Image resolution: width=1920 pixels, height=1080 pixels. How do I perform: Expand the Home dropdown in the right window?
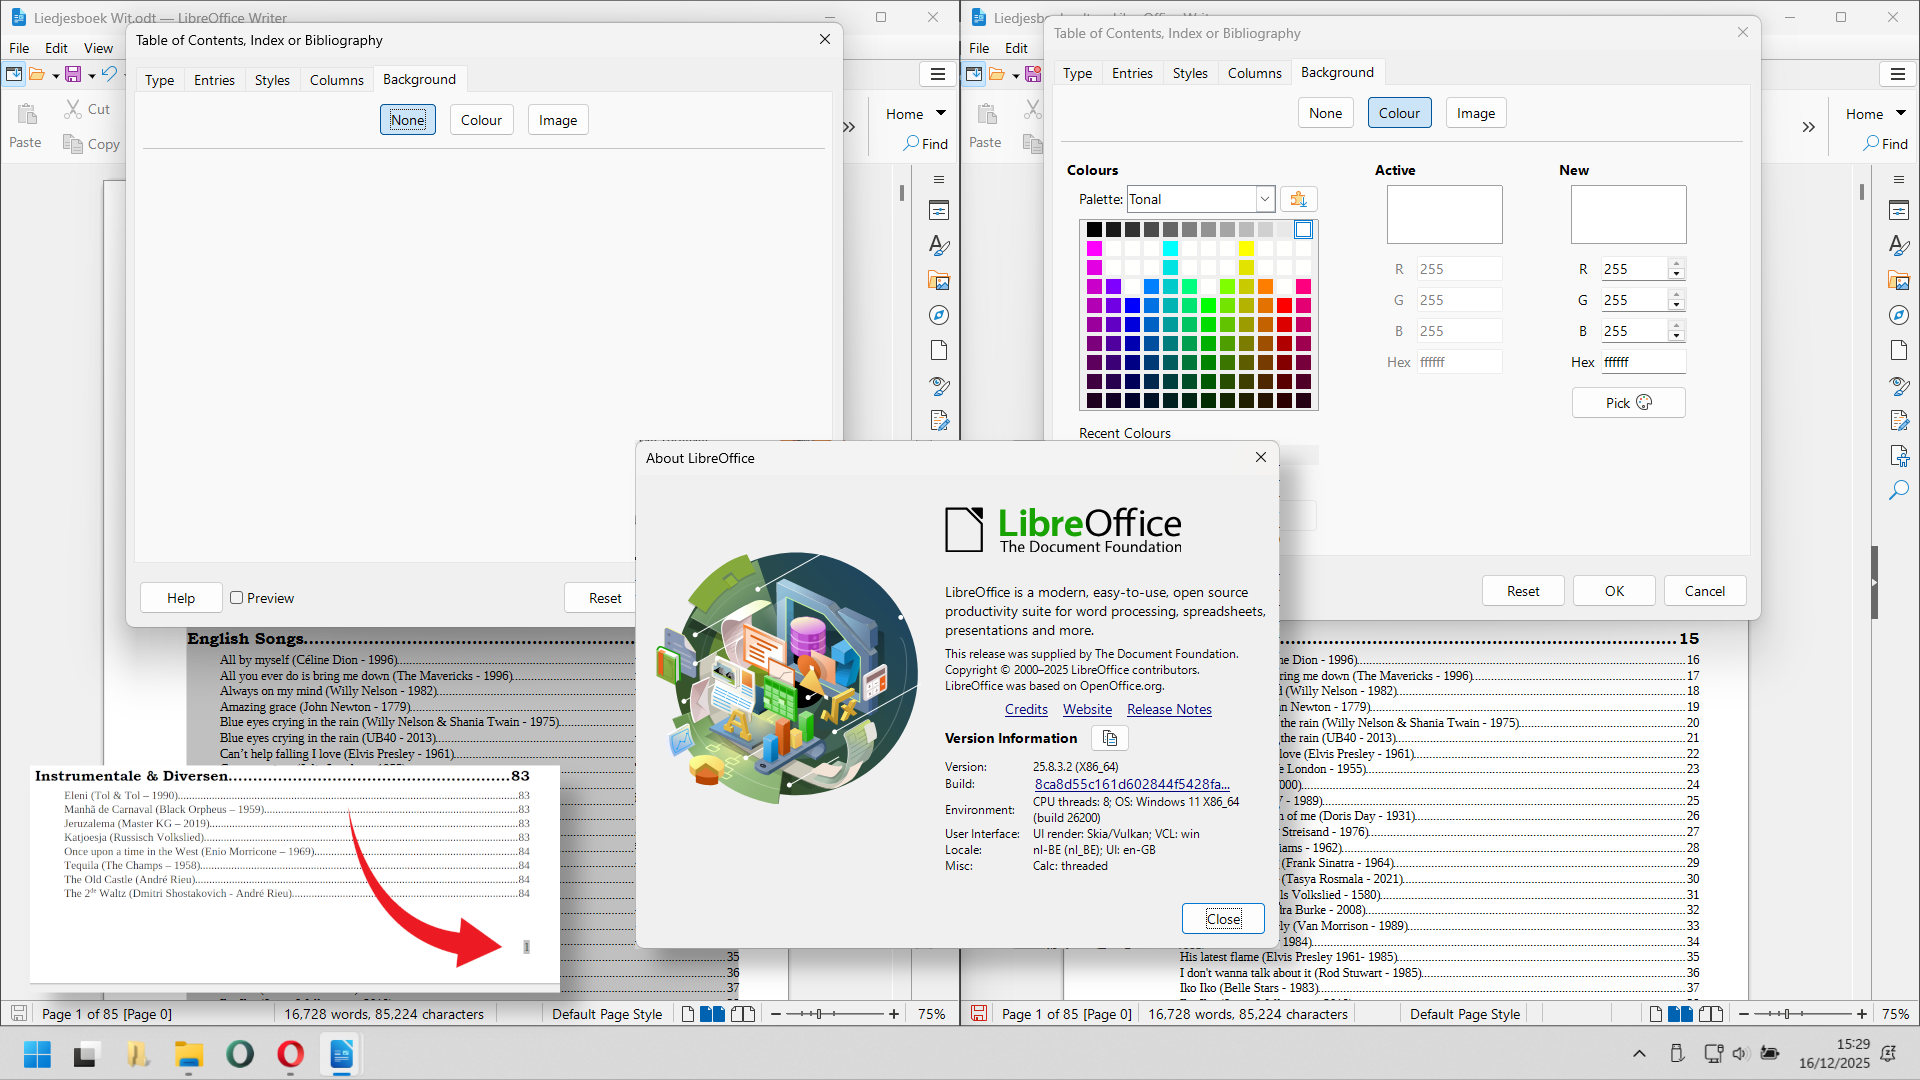(x=1901, y=113)
